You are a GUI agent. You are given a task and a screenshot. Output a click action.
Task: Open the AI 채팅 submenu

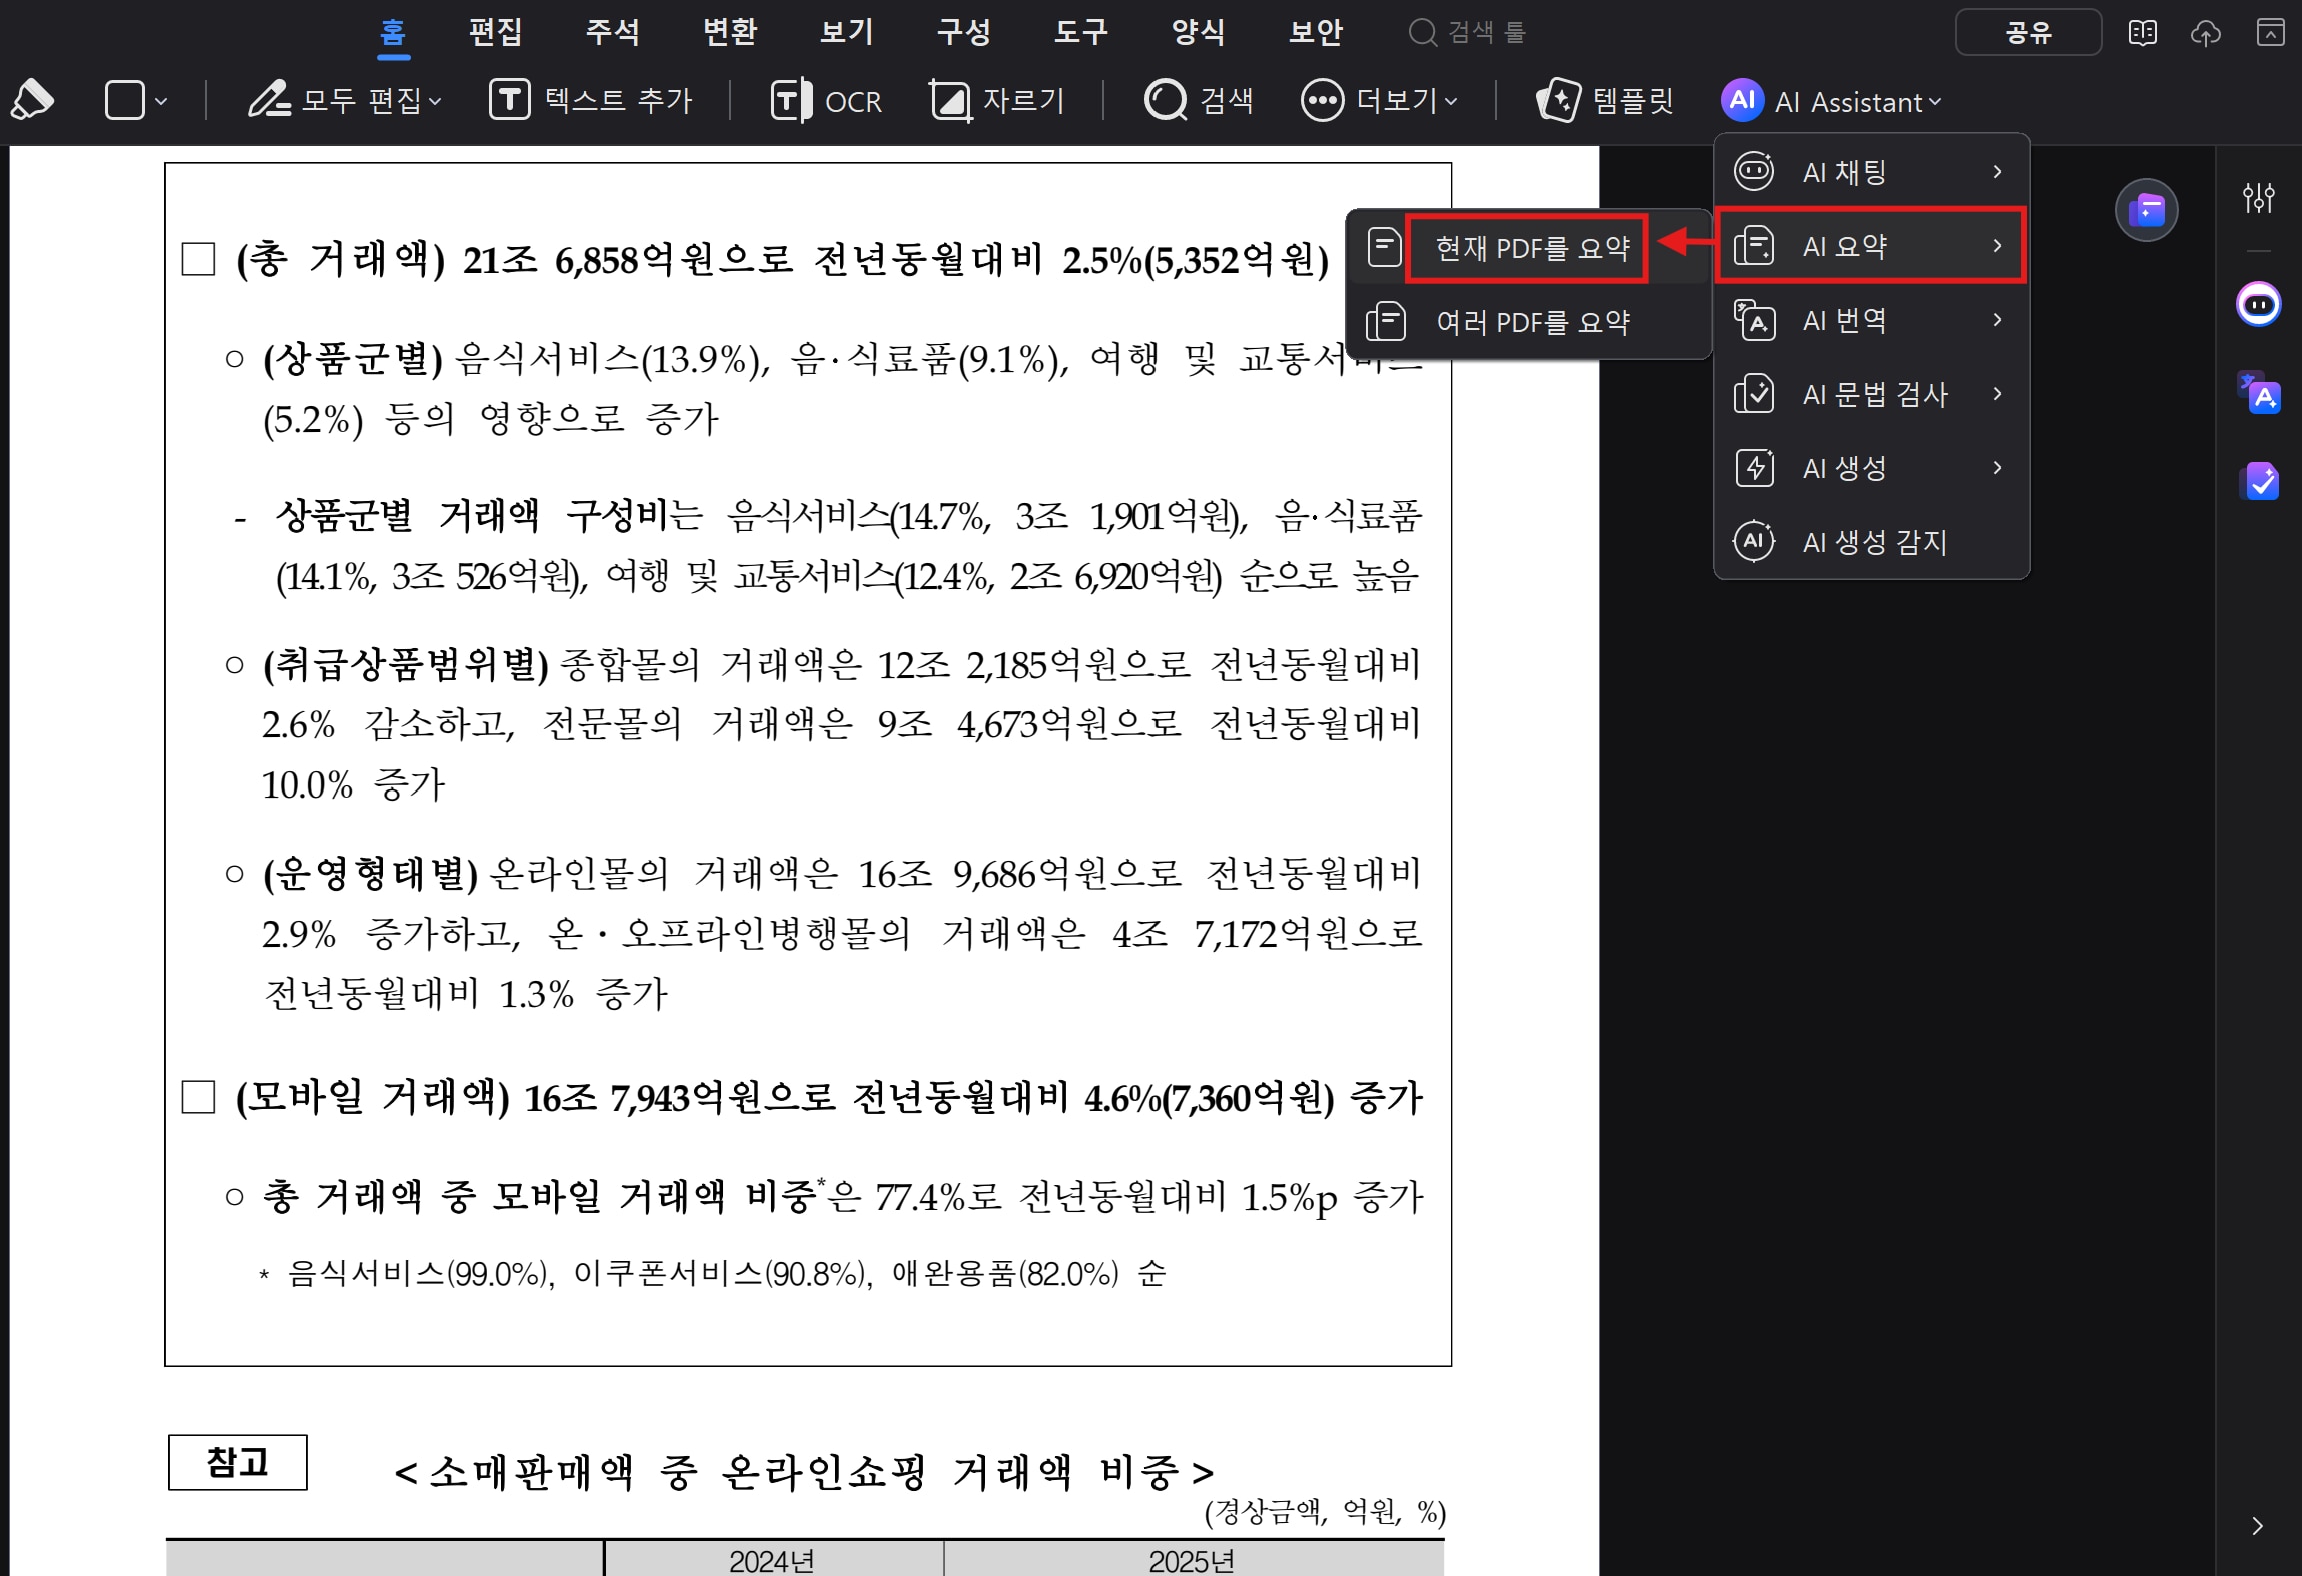tap(1871, 172)
